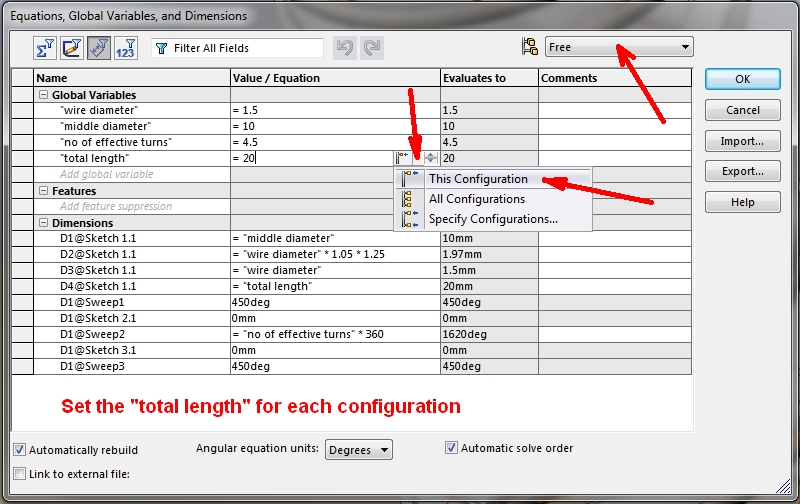Click spin arrows in total length value cell
800x504 pixels.
[x=431, y=158]
